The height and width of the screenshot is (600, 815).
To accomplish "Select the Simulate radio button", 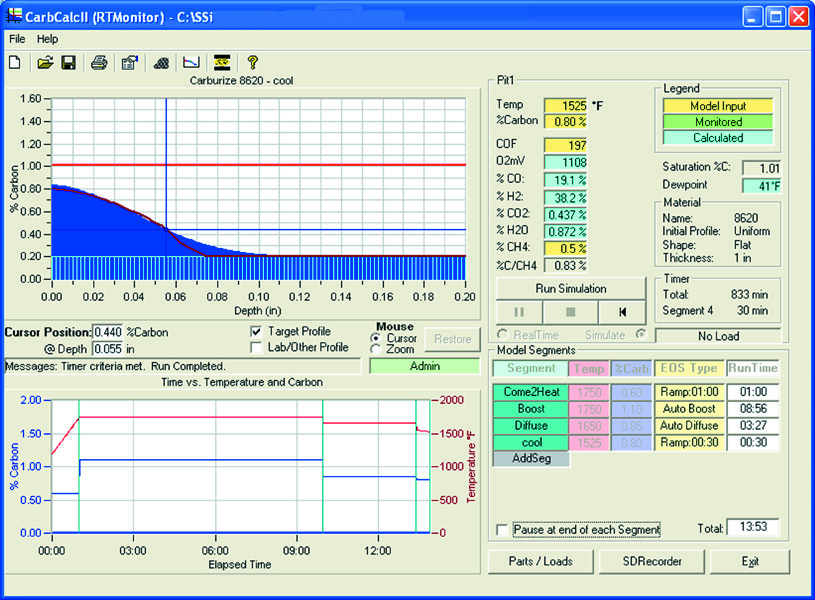I will point(641,334).
